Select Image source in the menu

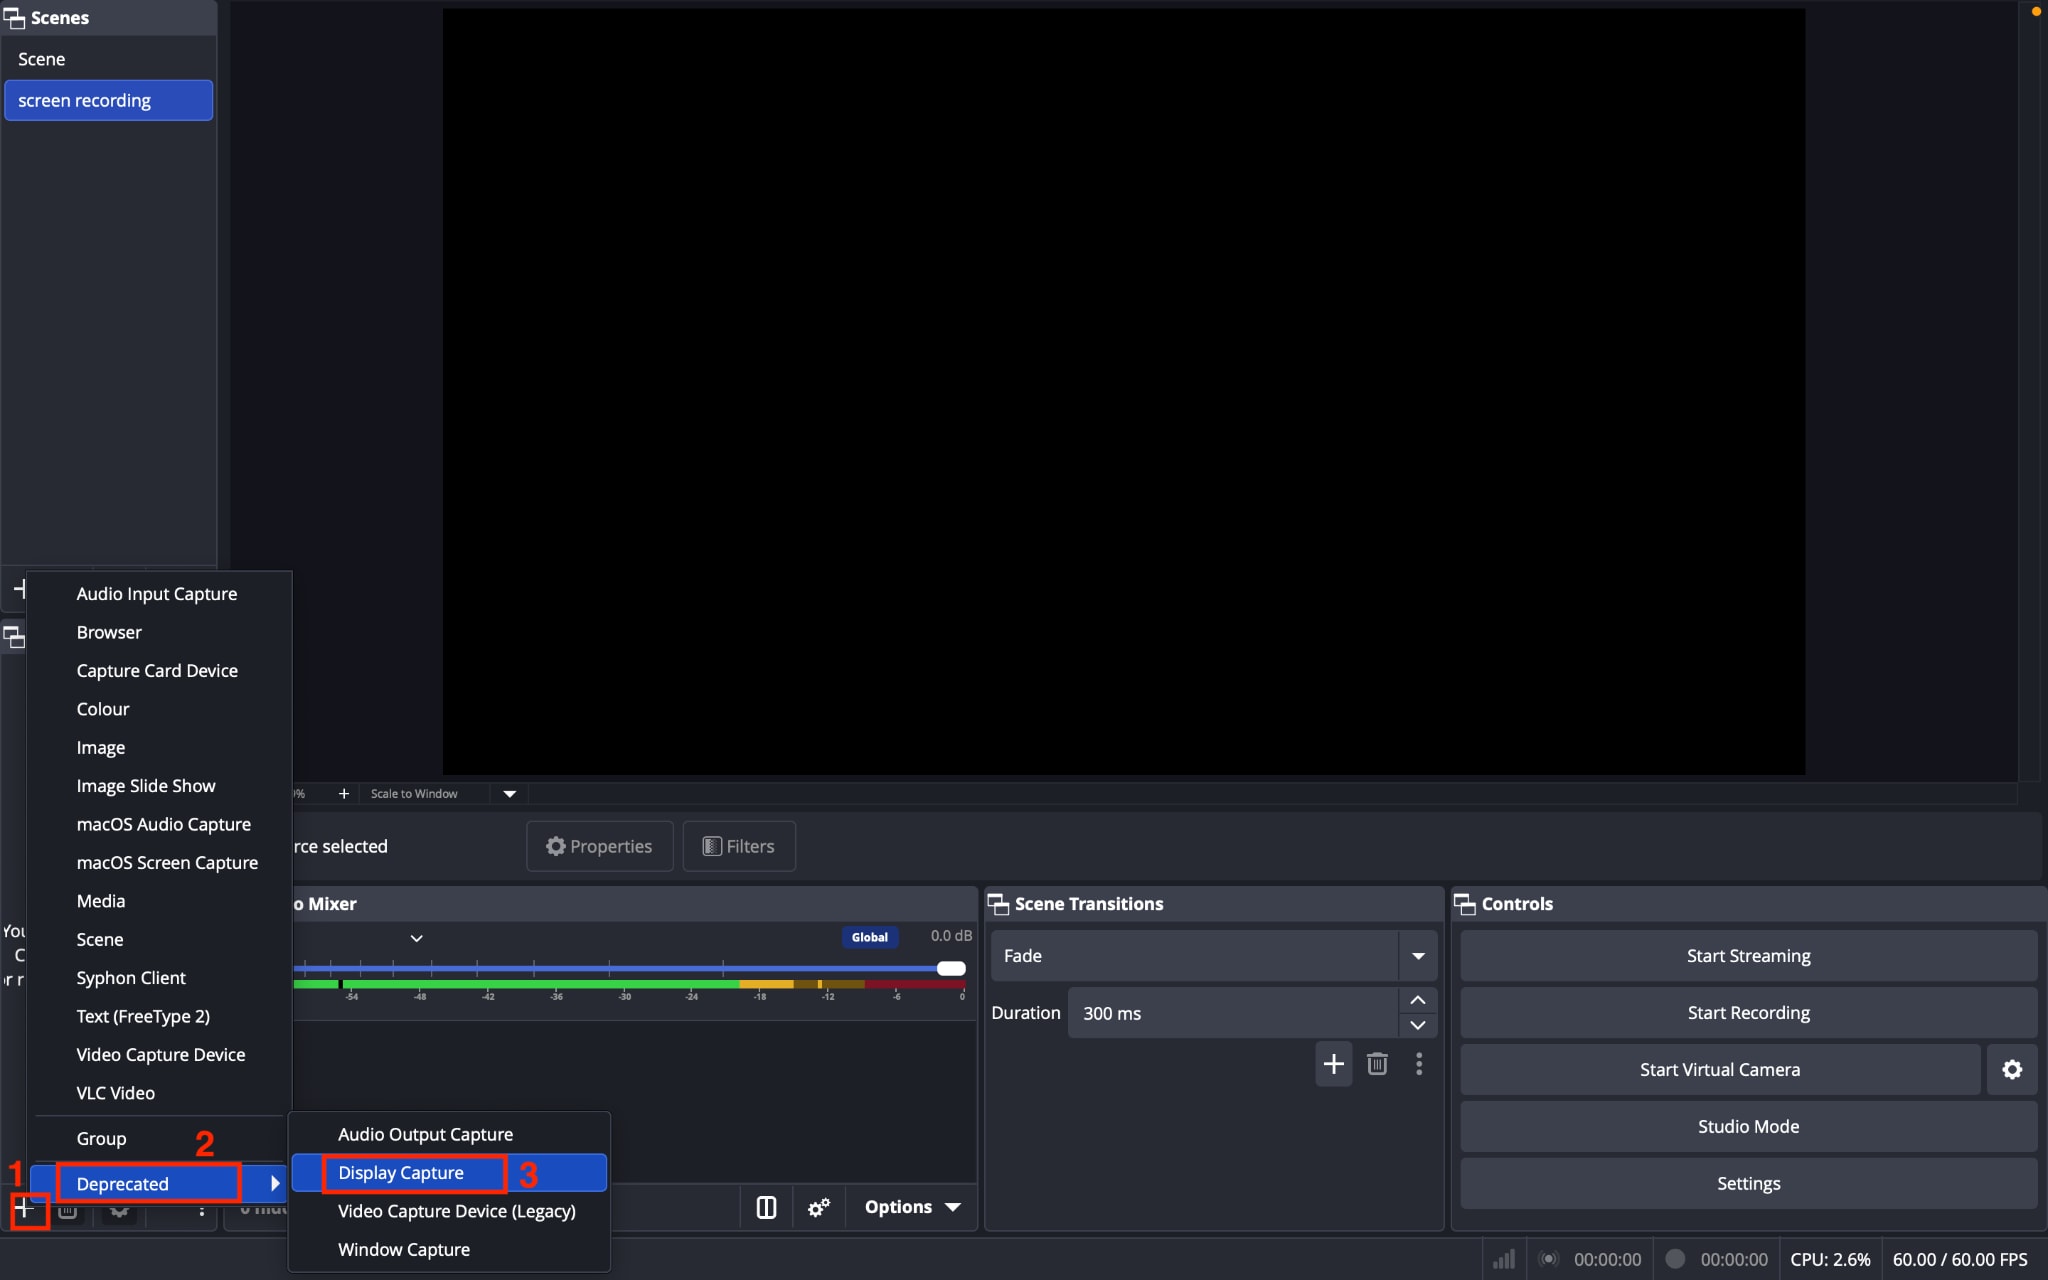[x=101, y=748]
